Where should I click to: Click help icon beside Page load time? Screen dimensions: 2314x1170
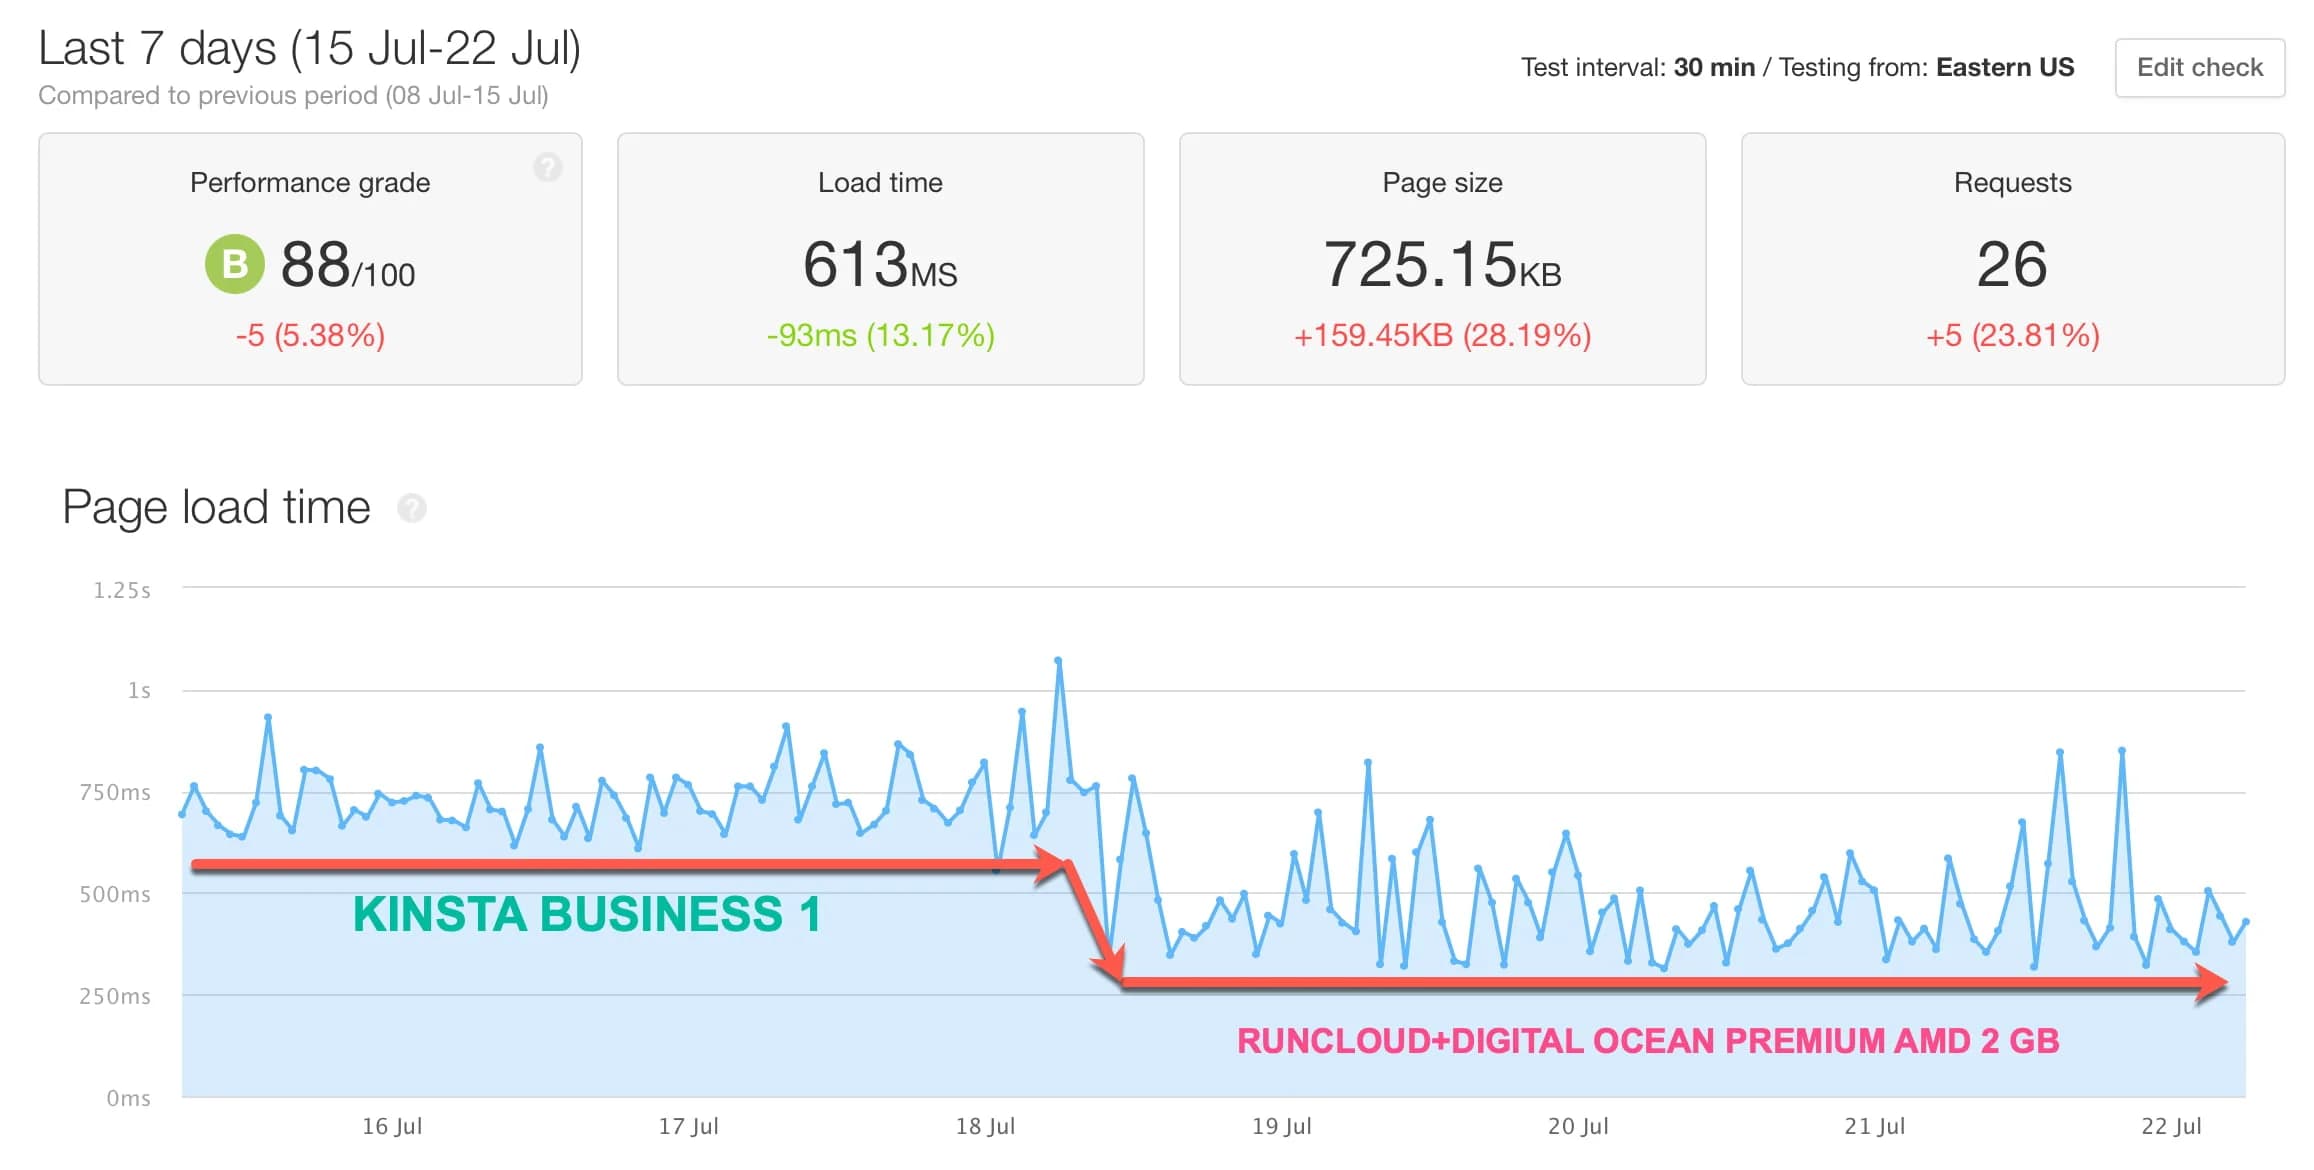[x=412, y=508]
